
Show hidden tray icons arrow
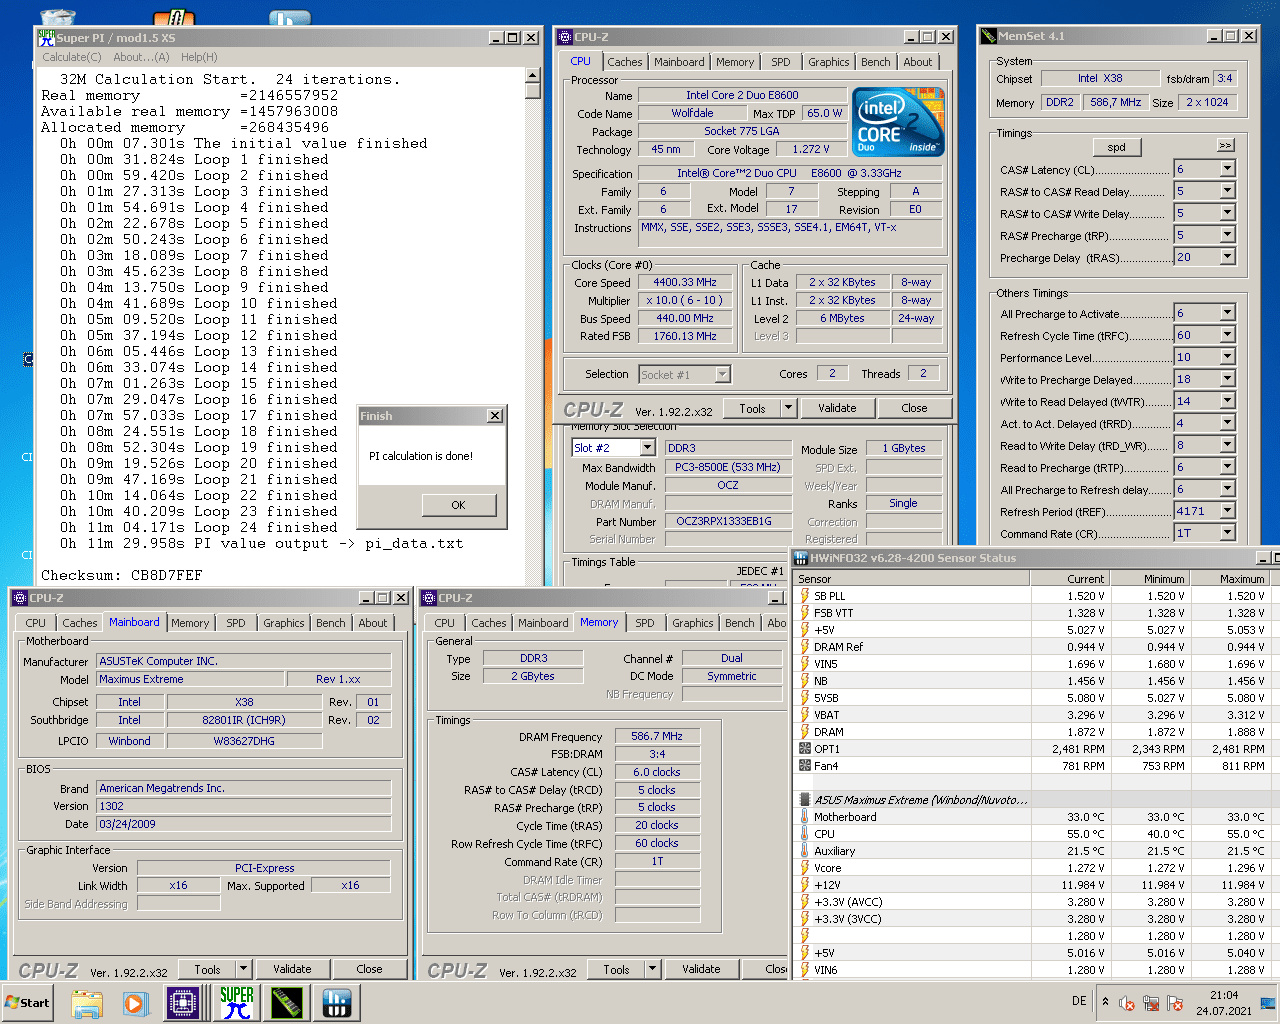coord(1105,1002)
